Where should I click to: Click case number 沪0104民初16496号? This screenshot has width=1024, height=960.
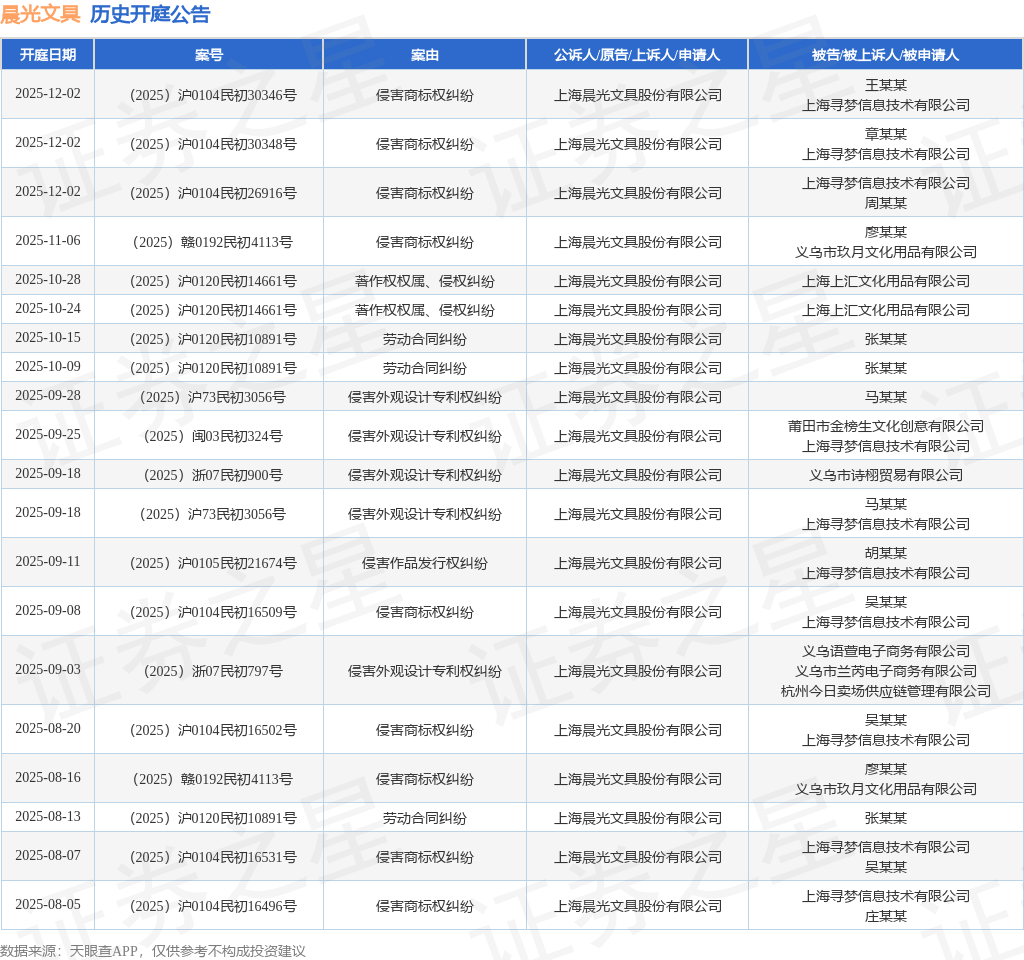(x=214, y=906)
